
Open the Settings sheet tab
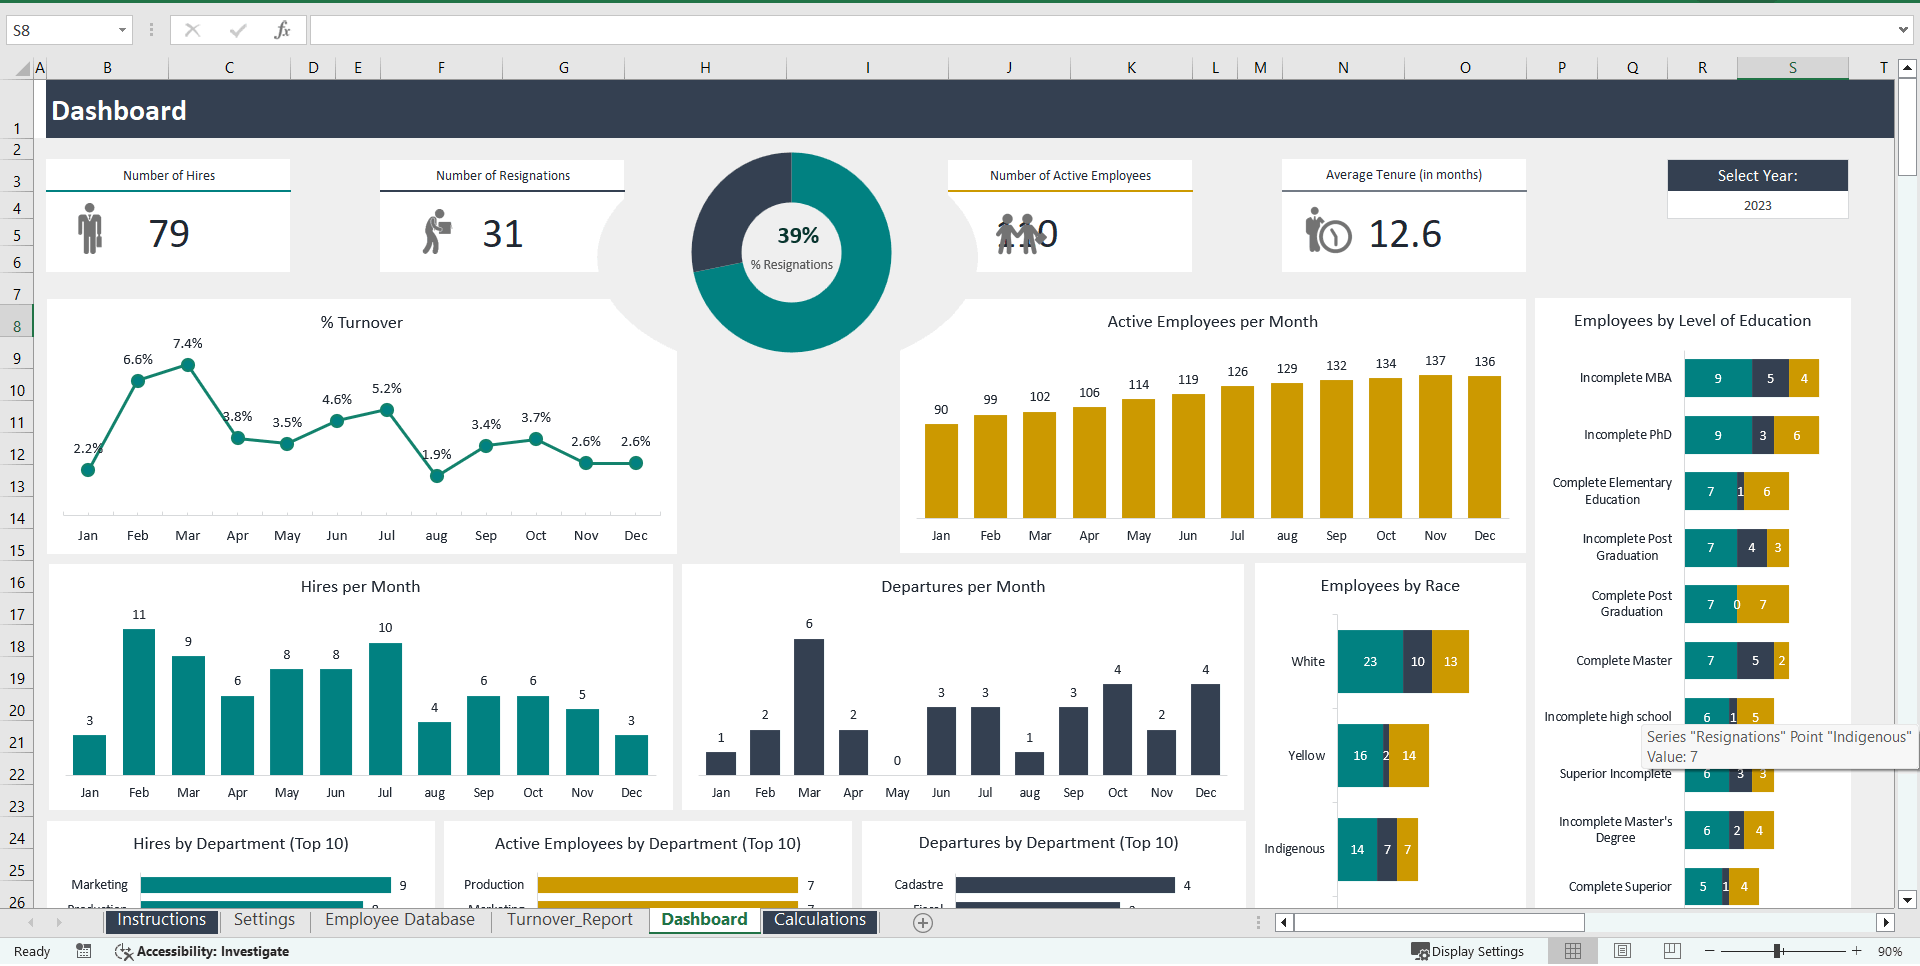coord(264,920)
